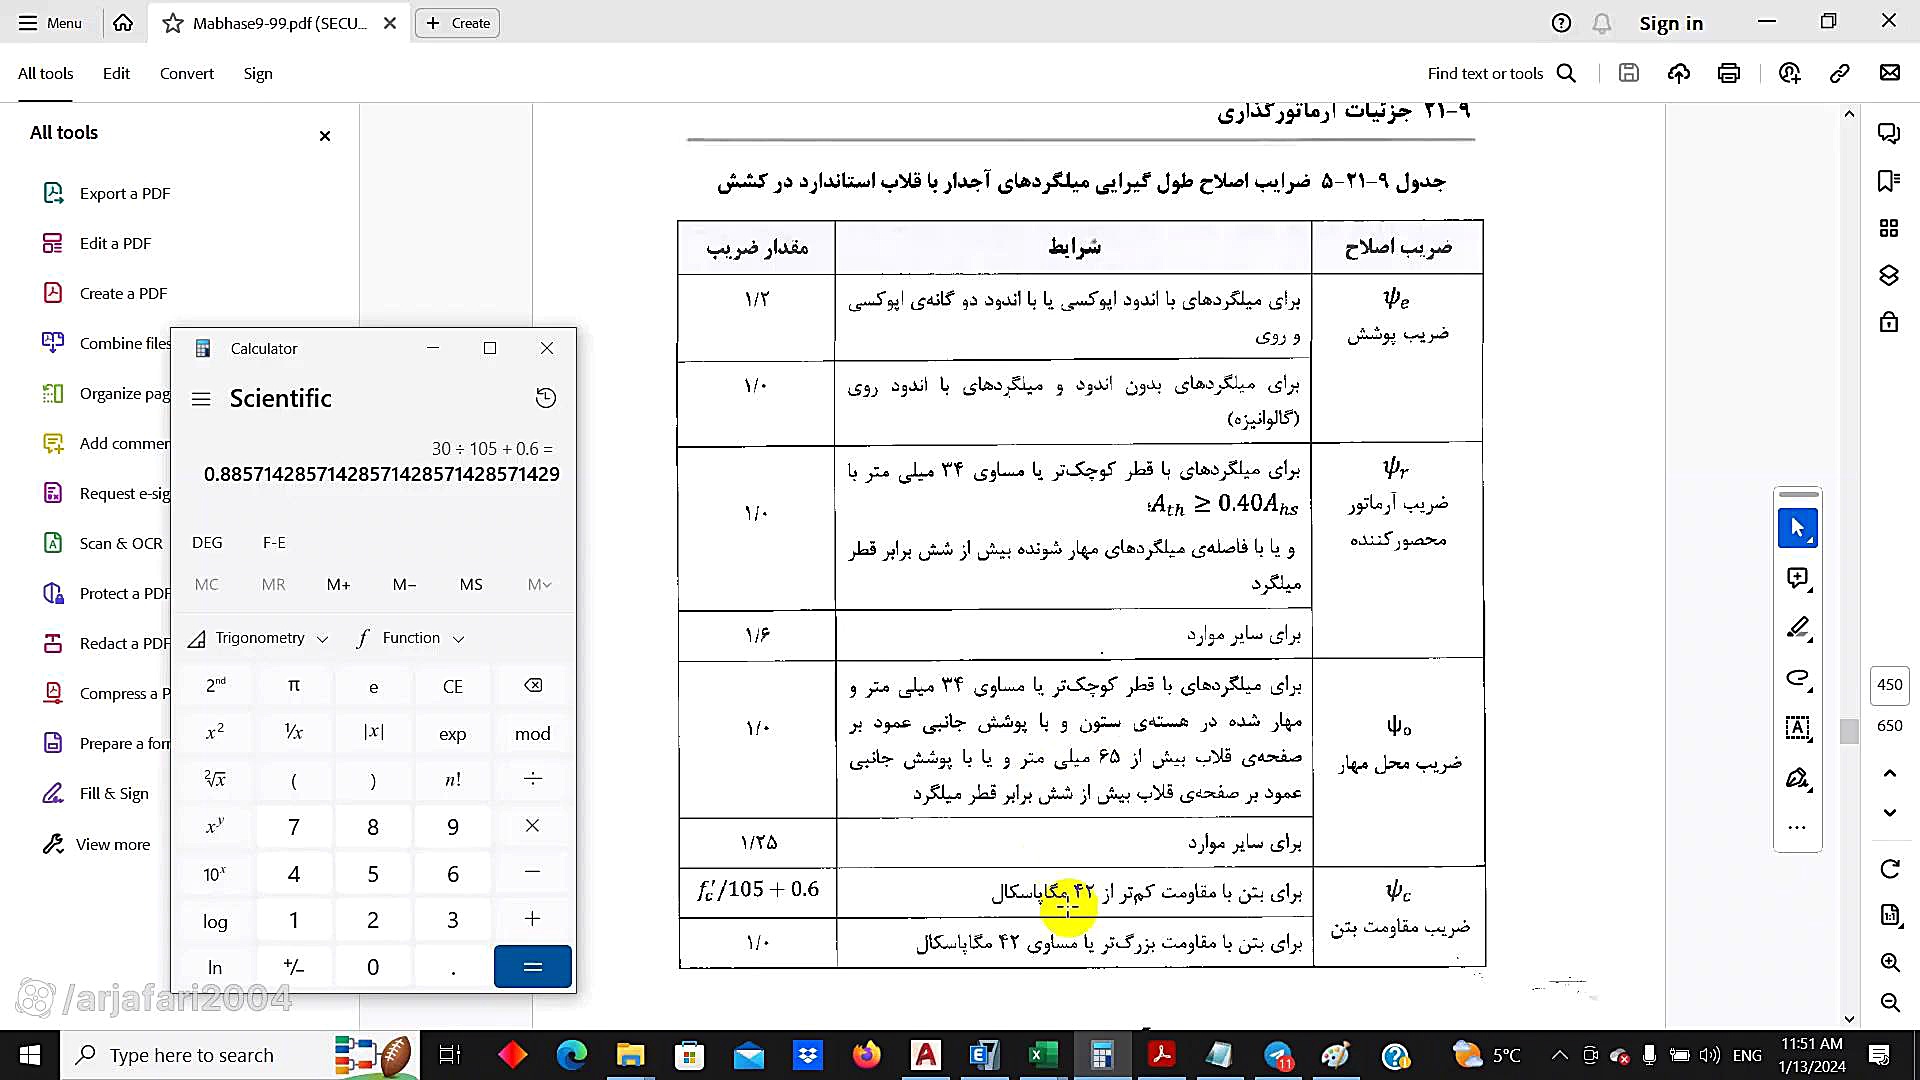Select Edit a PDF tool
This screenshot has height=1080, width=1920.
point(97,243)
